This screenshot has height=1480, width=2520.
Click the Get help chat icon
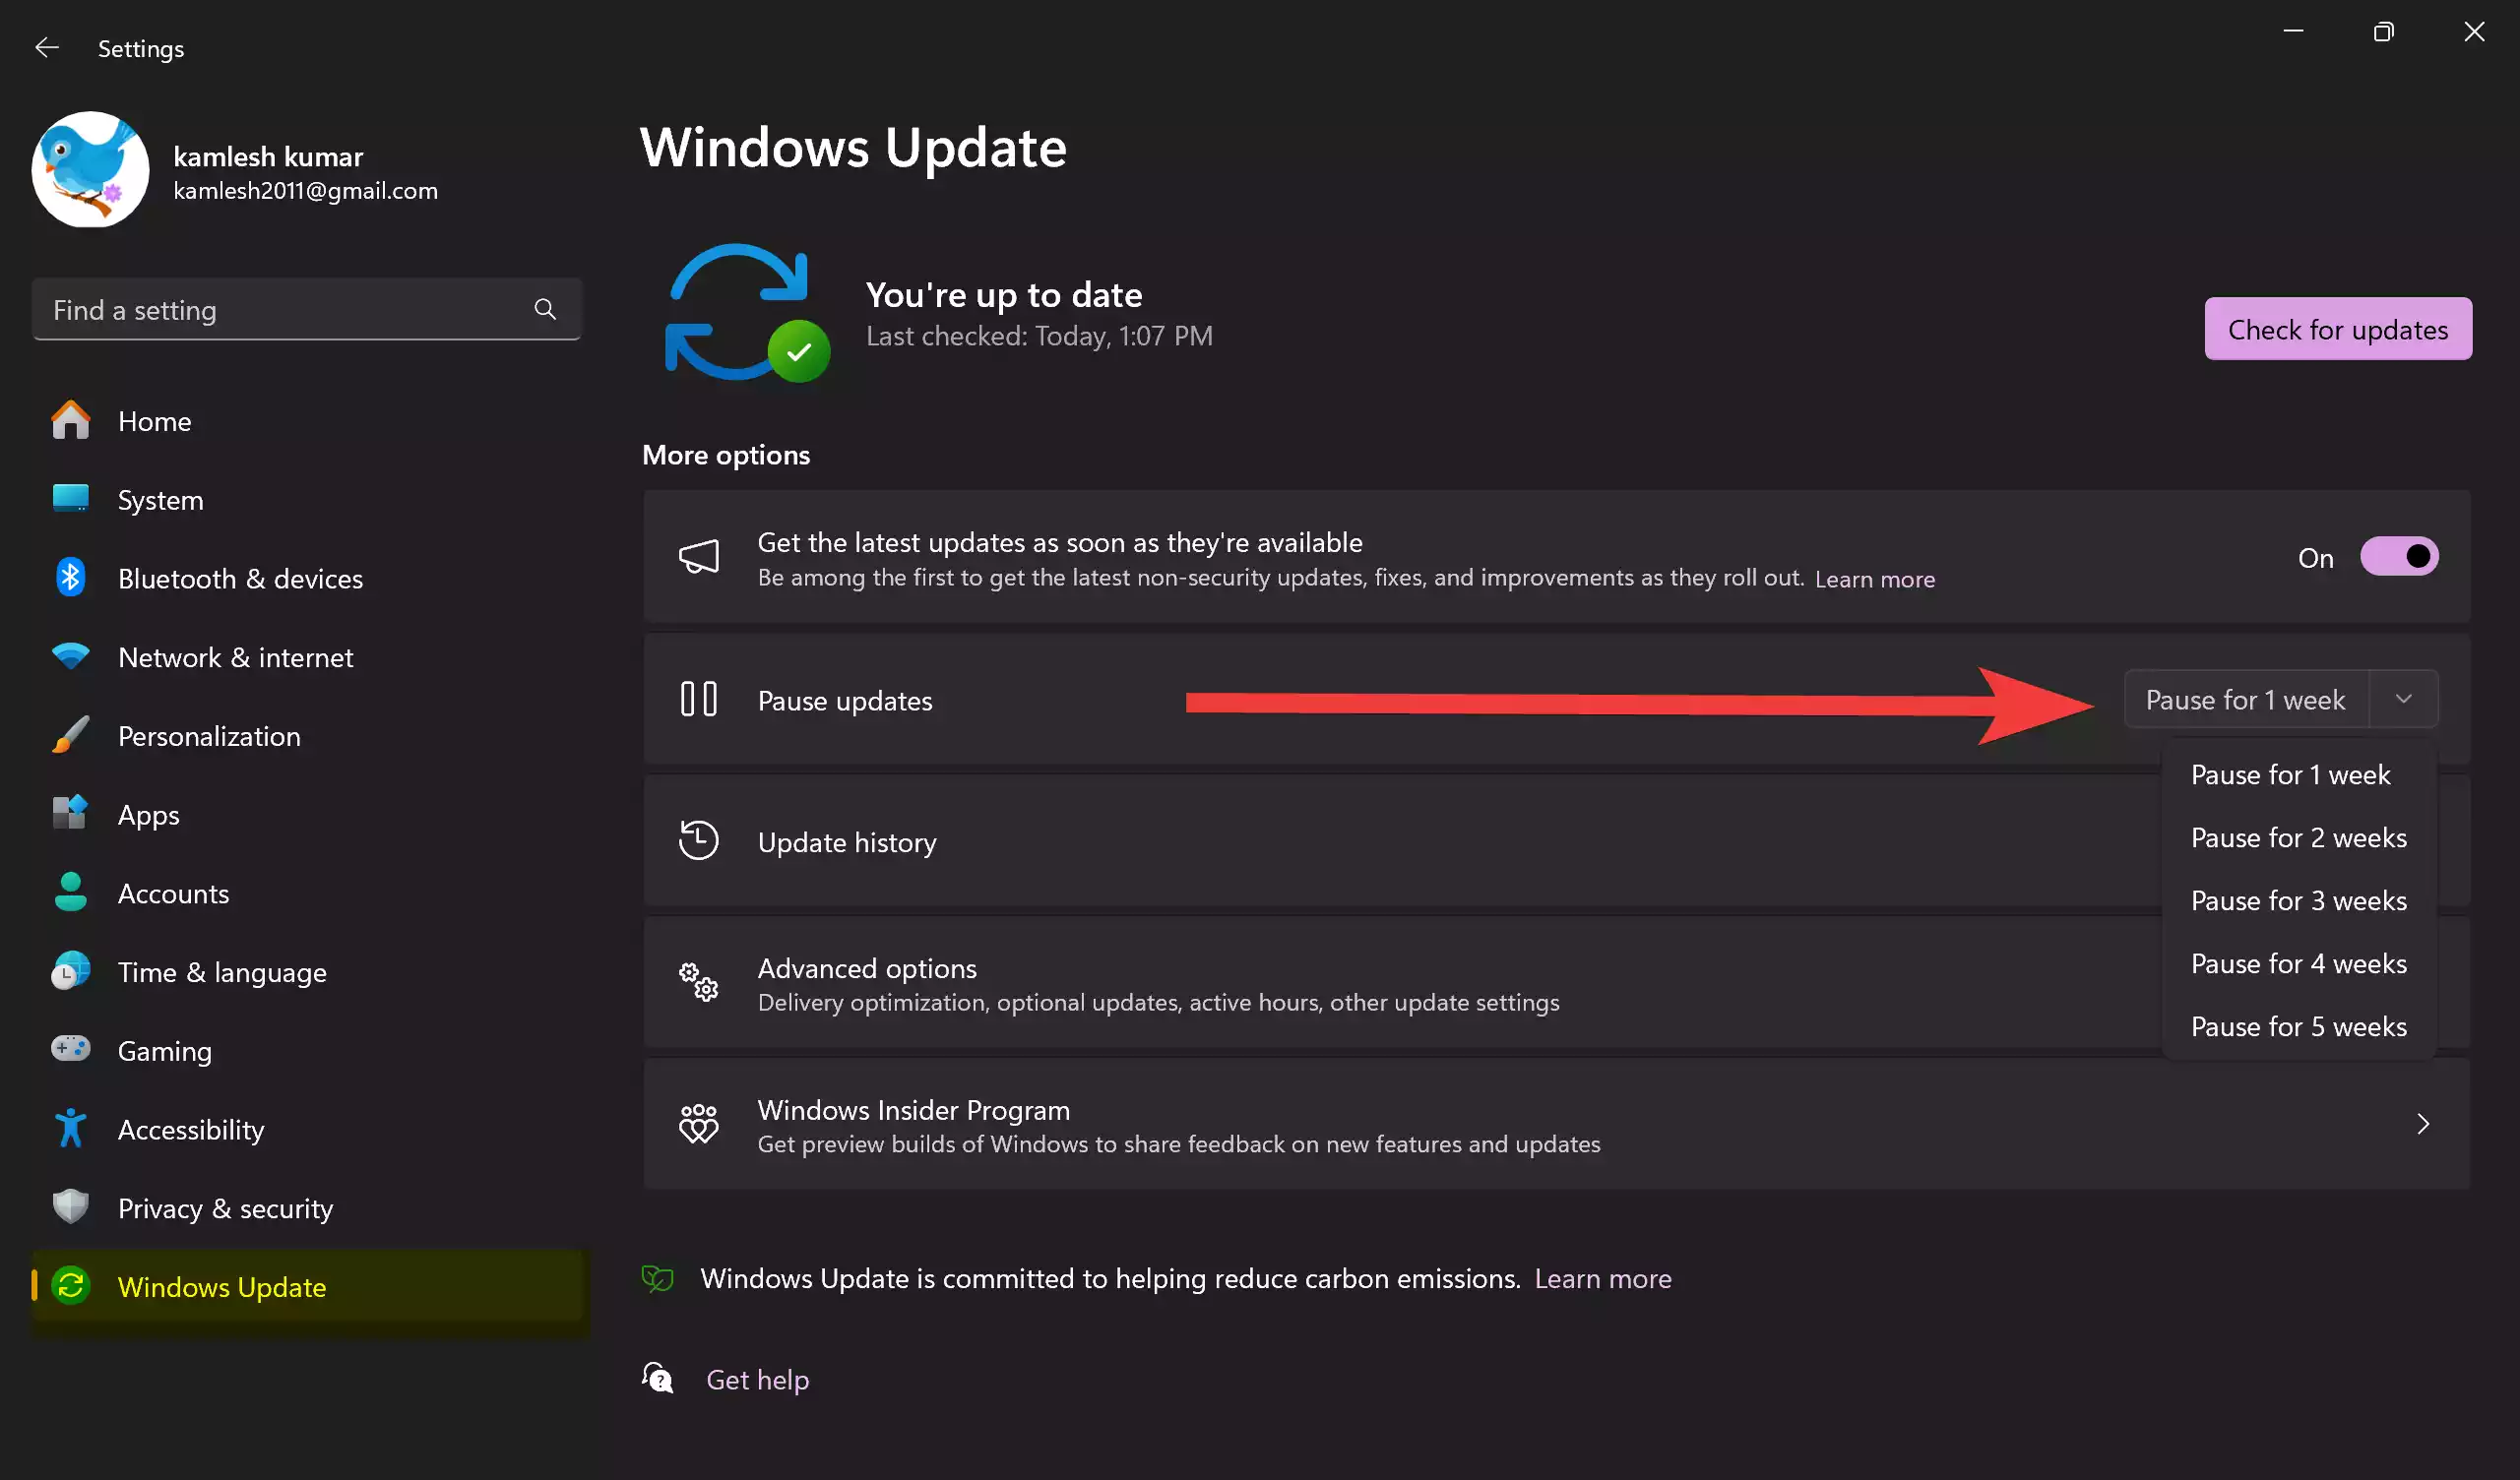658,1380
